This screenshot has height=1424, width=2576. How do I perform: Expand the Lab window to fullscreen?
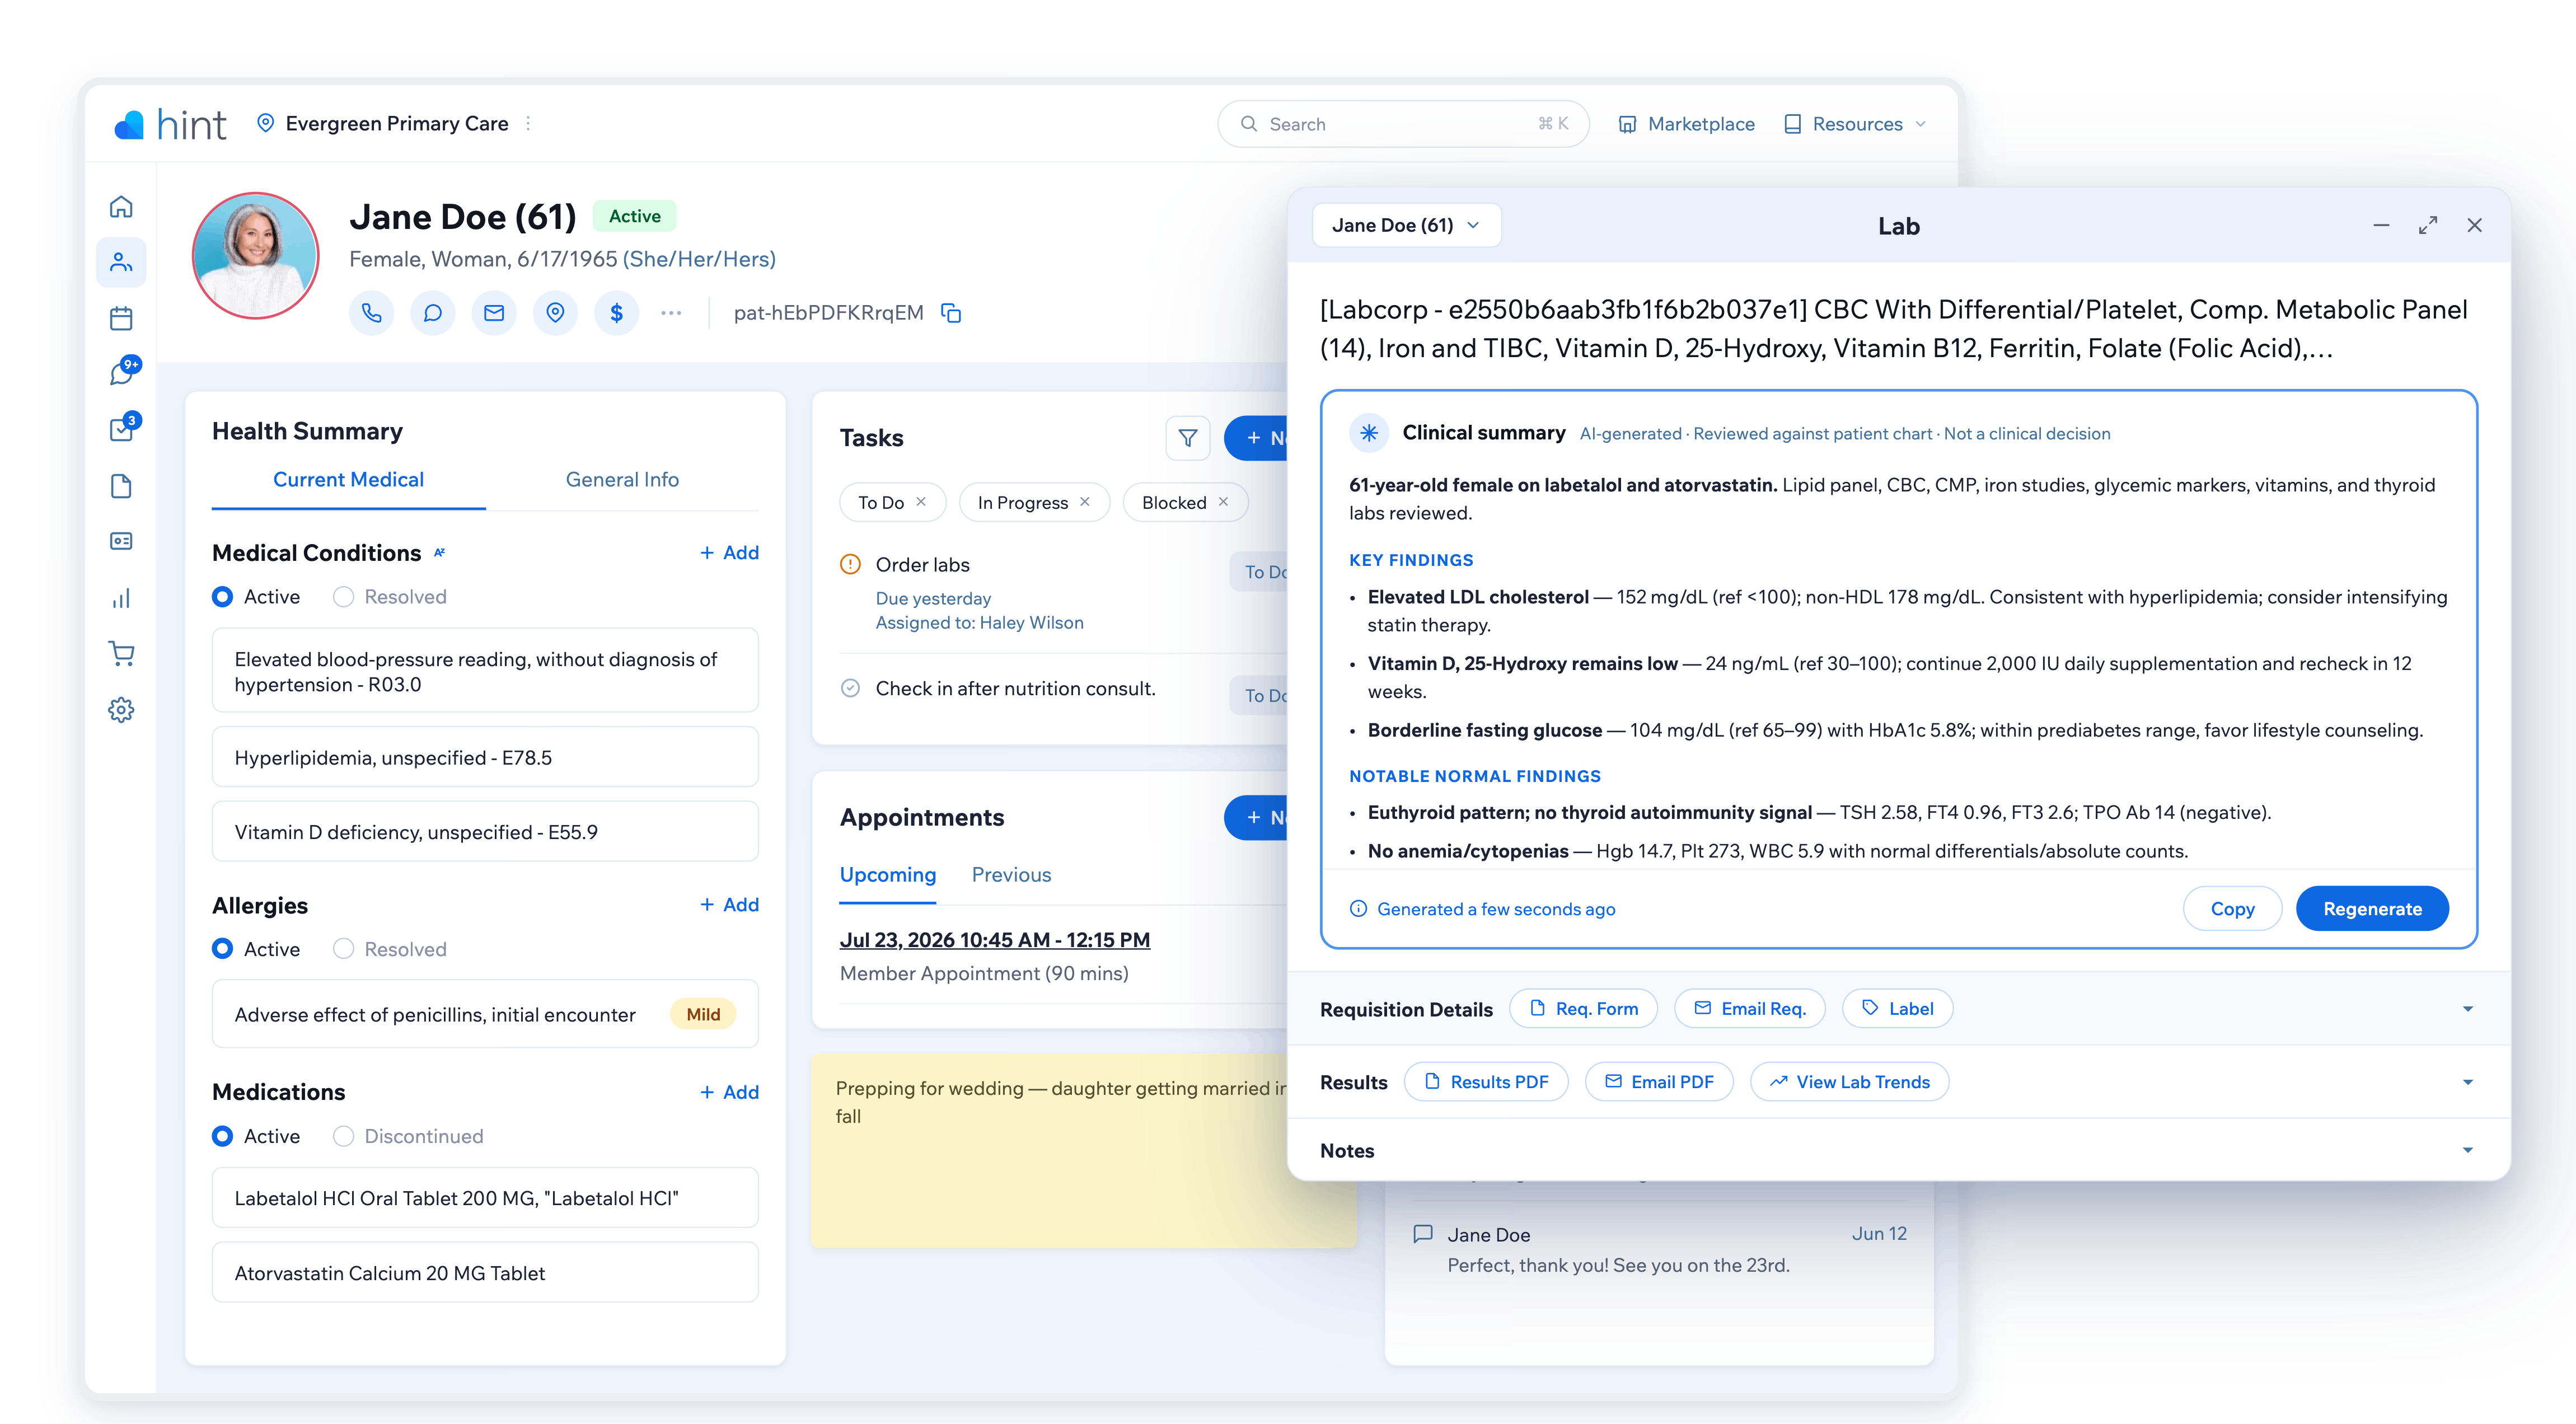point(2428,225)
